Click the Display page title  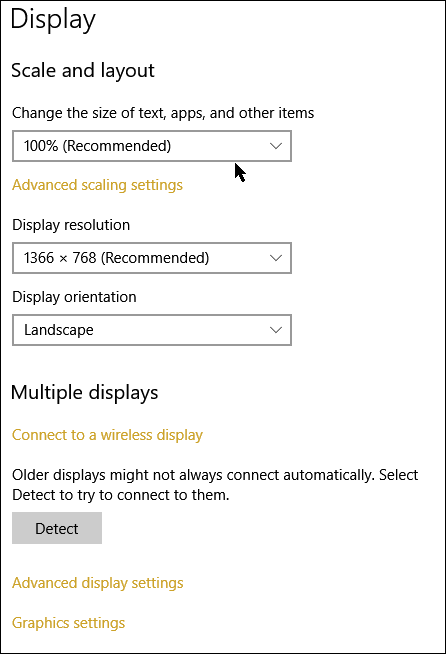pos(53,19)
